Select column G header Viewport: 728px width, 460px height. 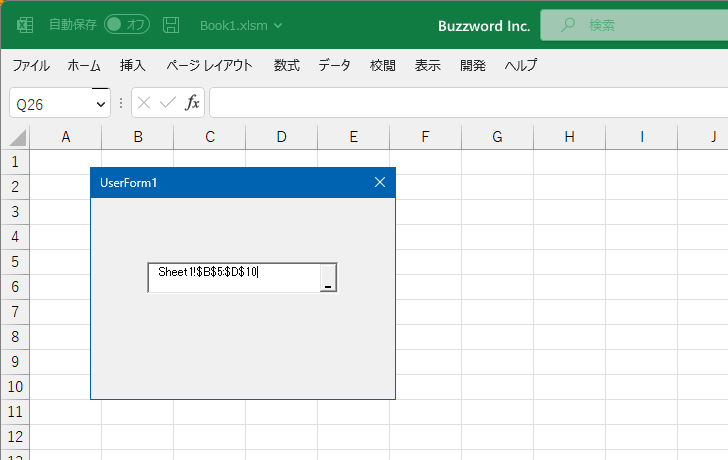(497, 137)
